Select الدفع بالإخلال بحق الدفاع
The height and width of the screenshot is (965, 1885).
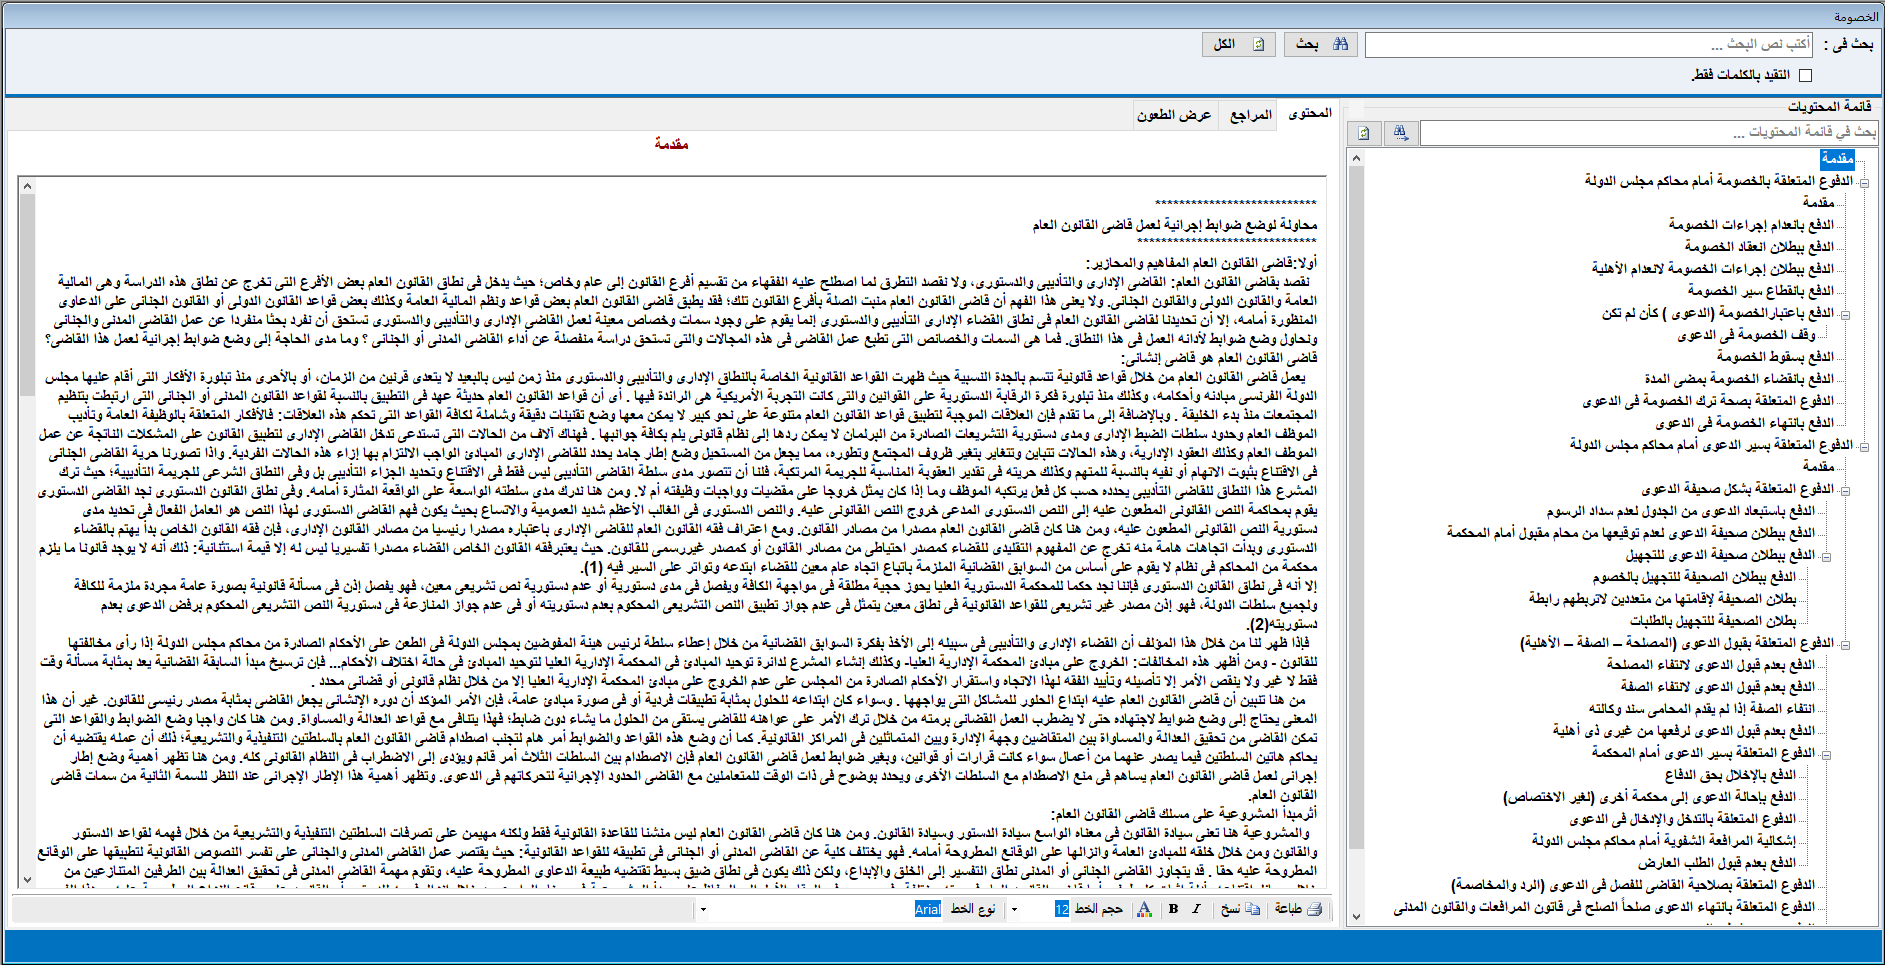(1730, 774)
